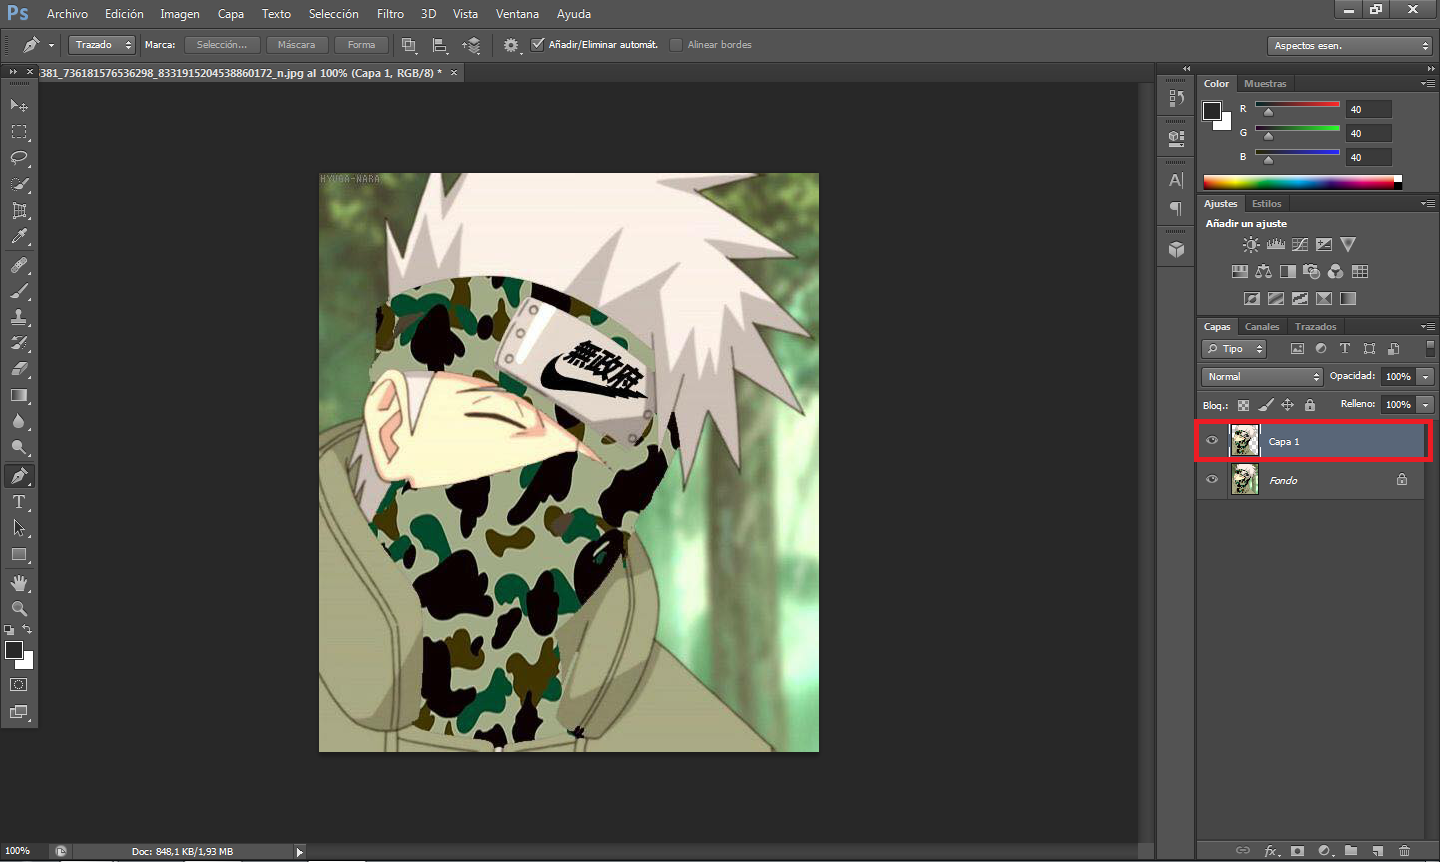This screenshot has height=862, width=1440.
Task: Switch to the Canales tab
Action: coord(1262,327)
